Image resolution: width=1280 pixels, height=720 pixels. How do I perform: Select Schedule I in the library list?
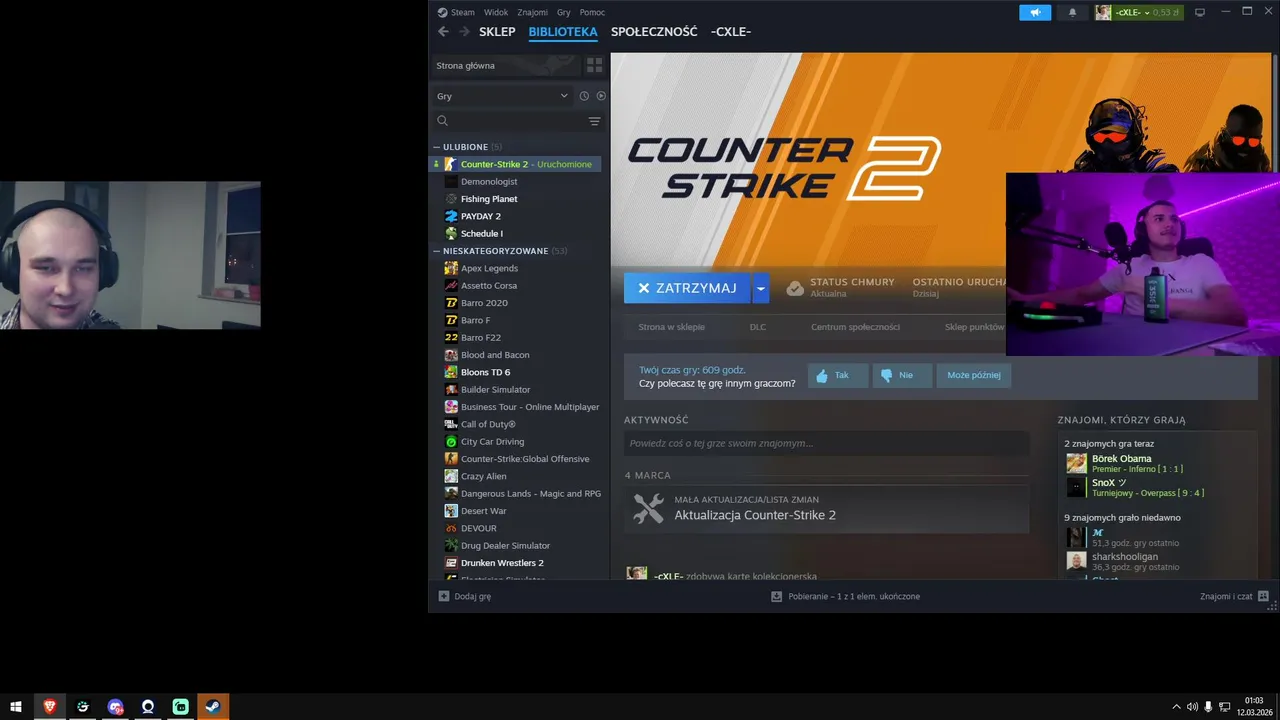pyautogui.click(x=482, y=234)
